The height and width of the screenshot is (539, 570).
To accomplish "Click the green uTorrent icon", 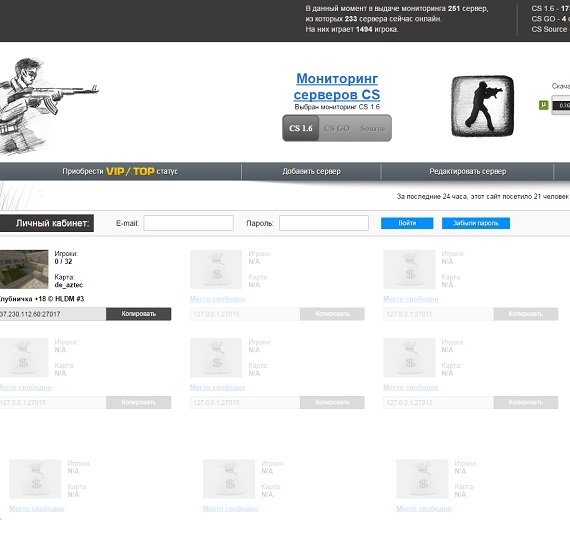I will [x=543, y=105].
